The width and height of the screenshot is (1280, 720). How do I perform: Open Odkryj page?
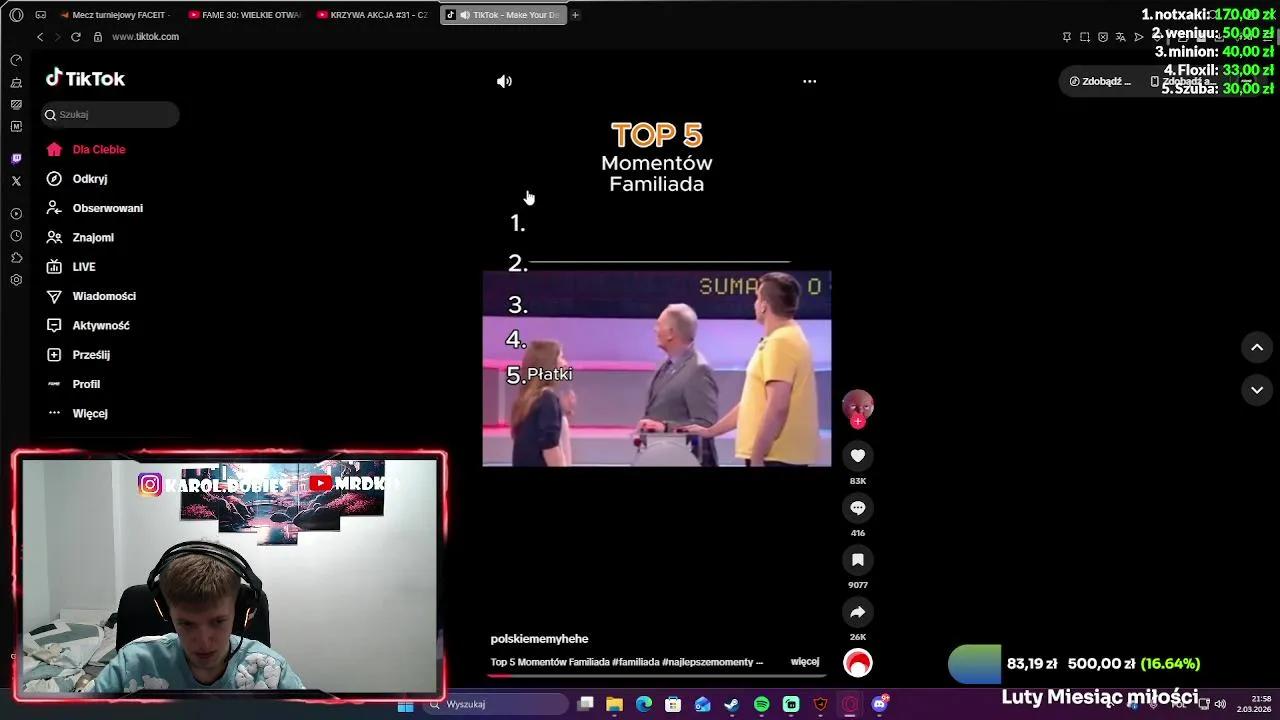[76, 179]
